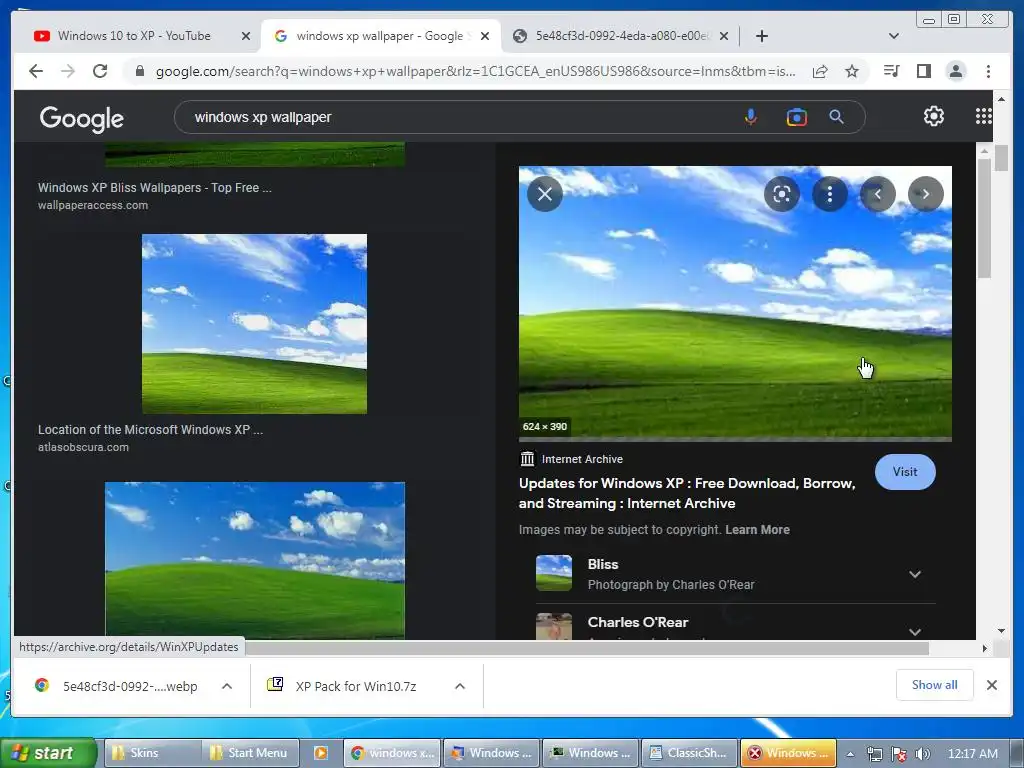Open the tab search dropdown
The image size is (1024, 768).
(893, 36)
